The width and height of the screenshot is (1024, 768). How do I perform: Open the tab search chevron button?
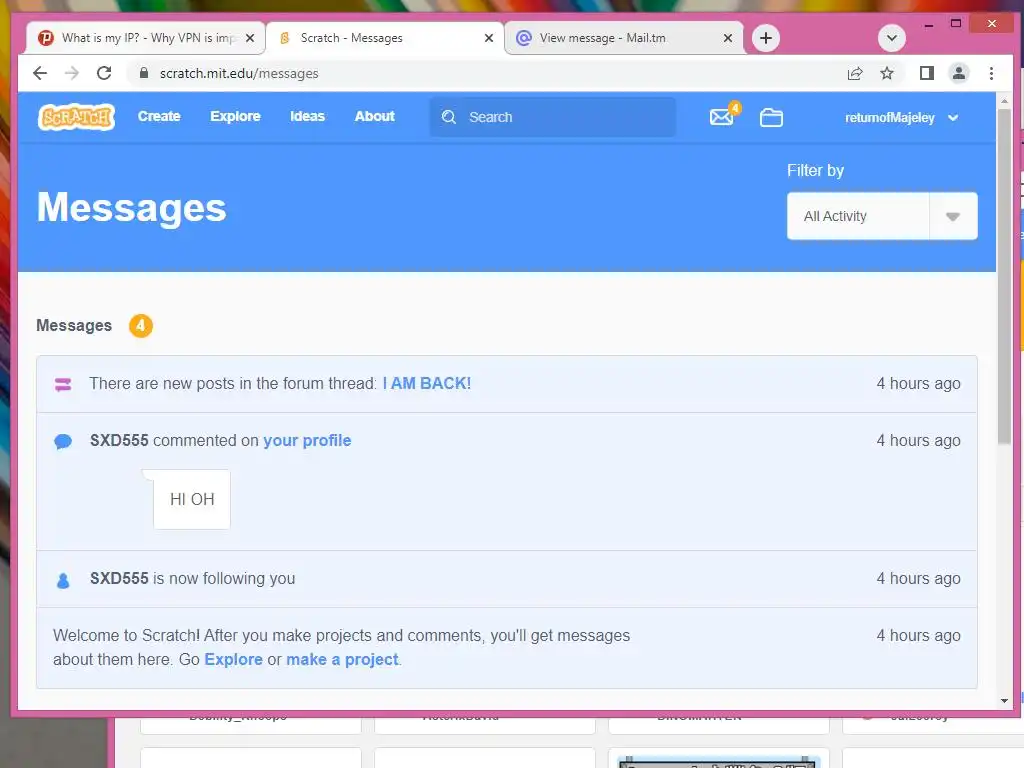click(x=891, y=38)
